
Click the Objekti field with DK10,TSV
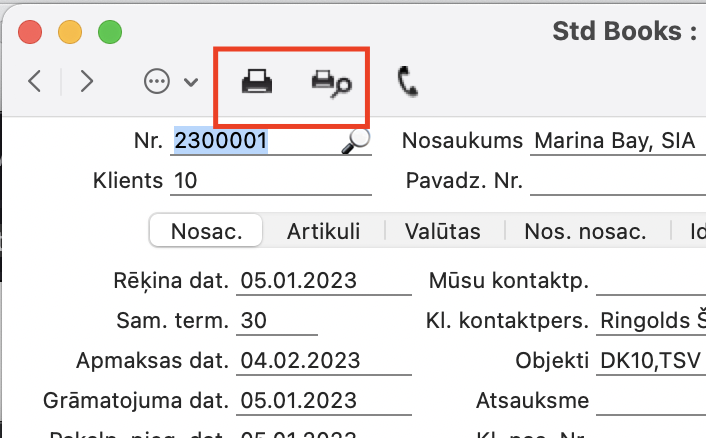coord(650,361)
